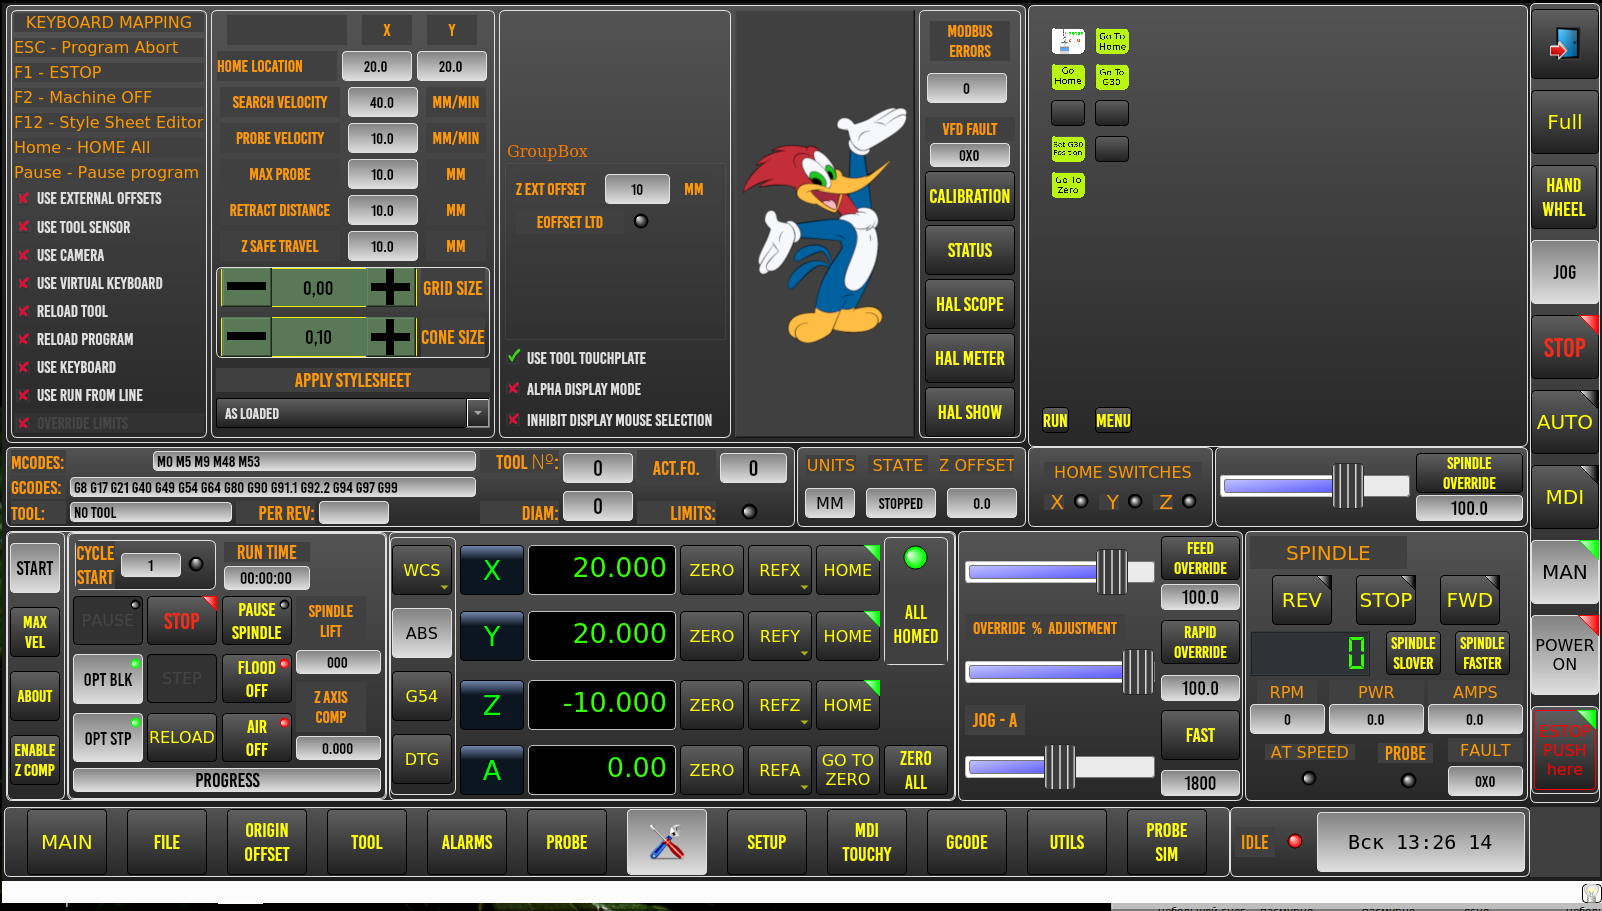This screenshot has height=911, width=1602.
Task: Click the red STOP button on right sidebar
Action: pos(1564,348)
